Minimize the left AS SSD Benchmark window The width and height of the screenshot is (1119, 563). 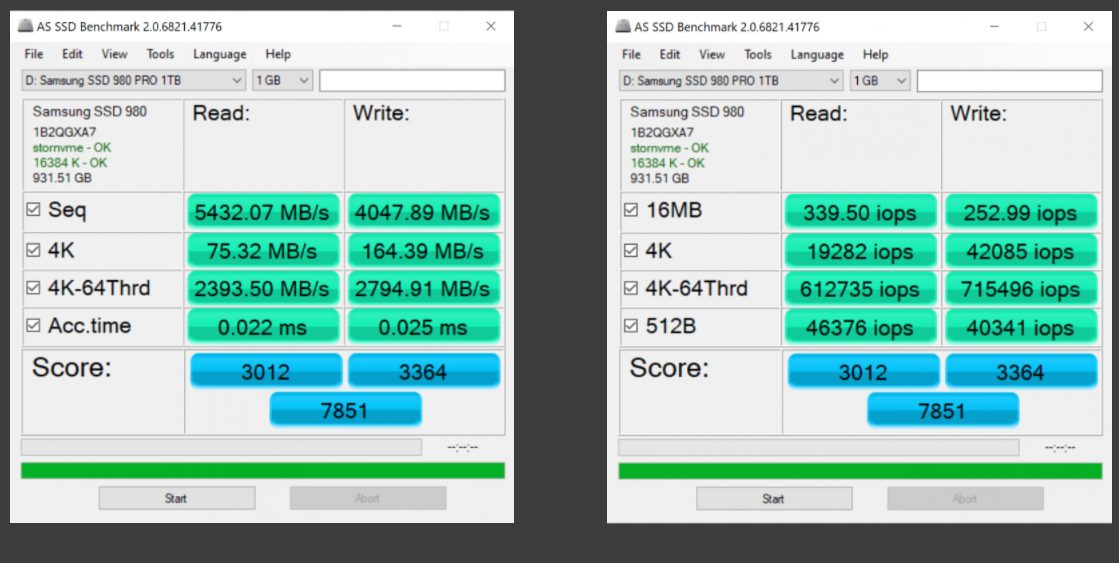[397, 26]
